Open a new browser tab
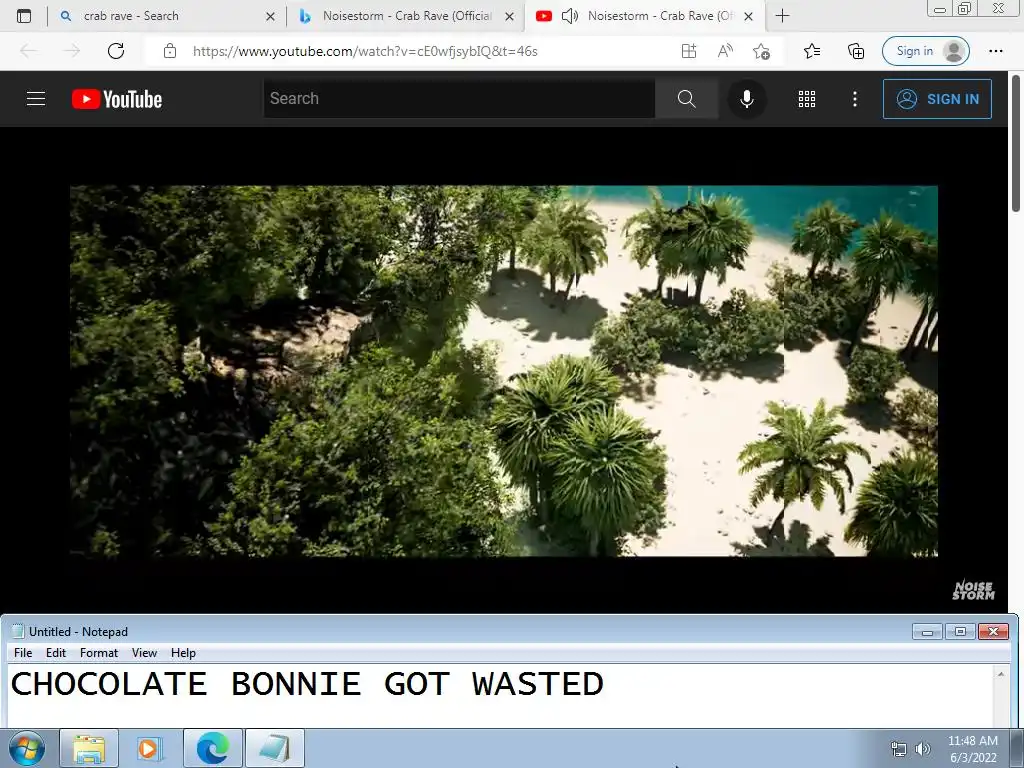Screen dimensions: 1024x768 click(x=782, y=16)
